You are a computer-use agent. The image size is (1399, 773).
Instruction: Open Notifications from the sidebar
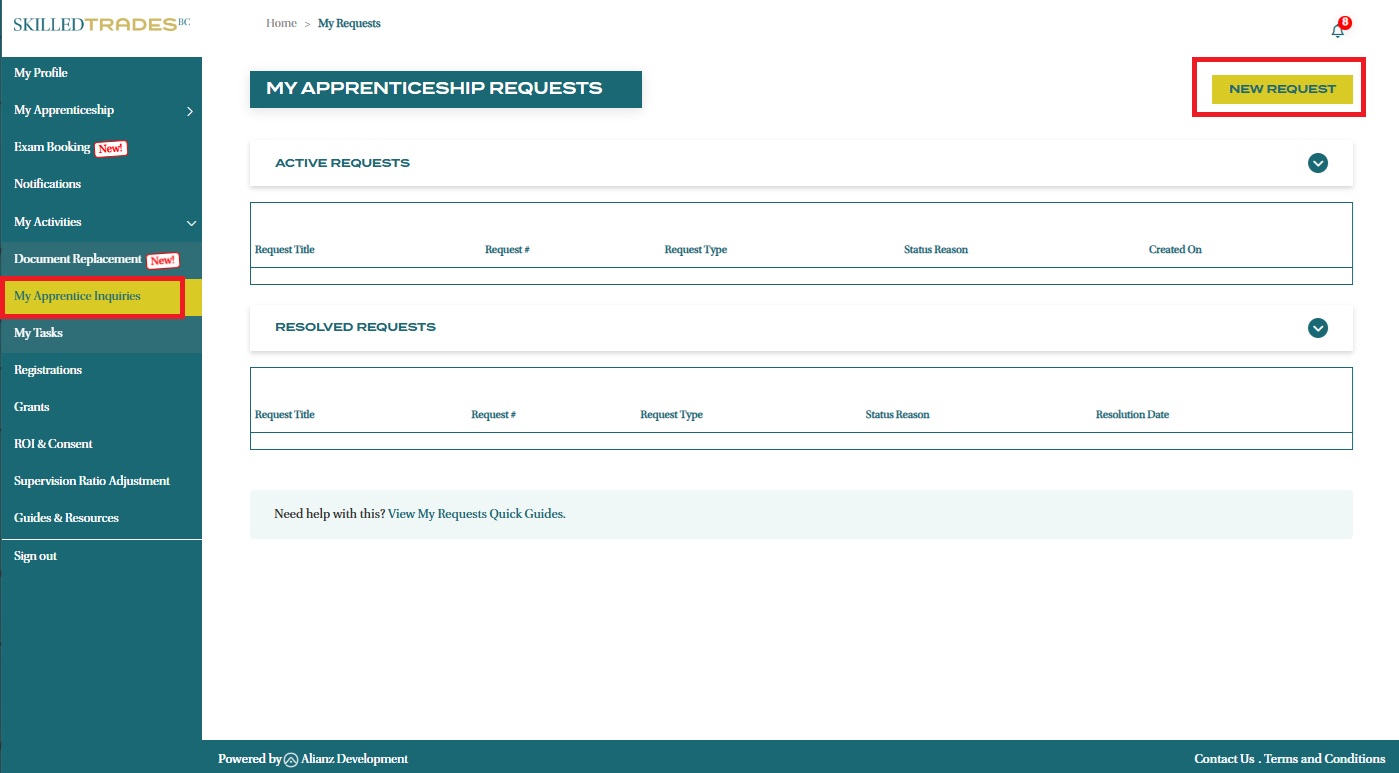[x=47, y=184]
